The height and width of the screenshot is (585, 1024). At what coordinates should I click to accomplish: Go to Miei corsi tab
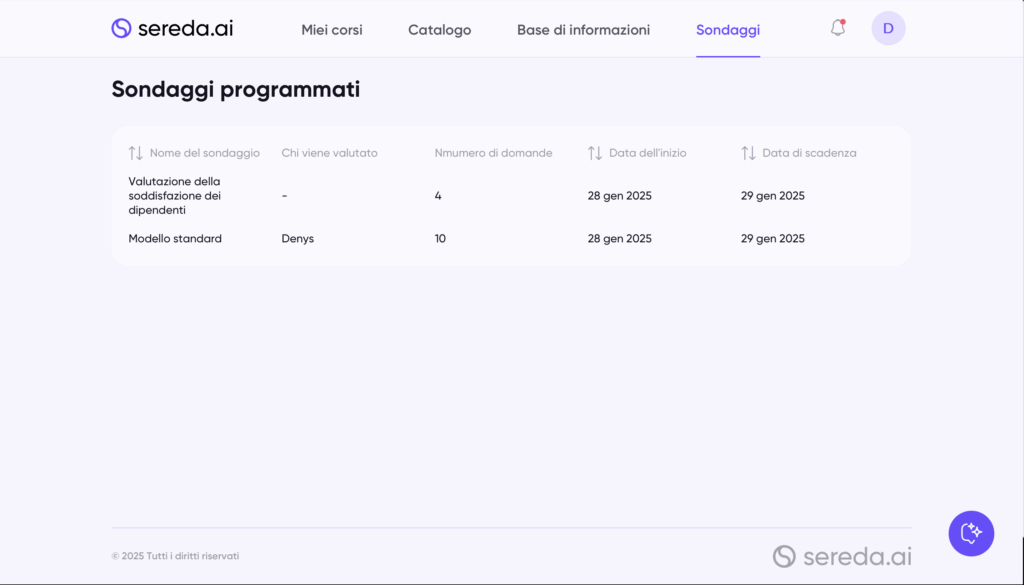(332, 30)
